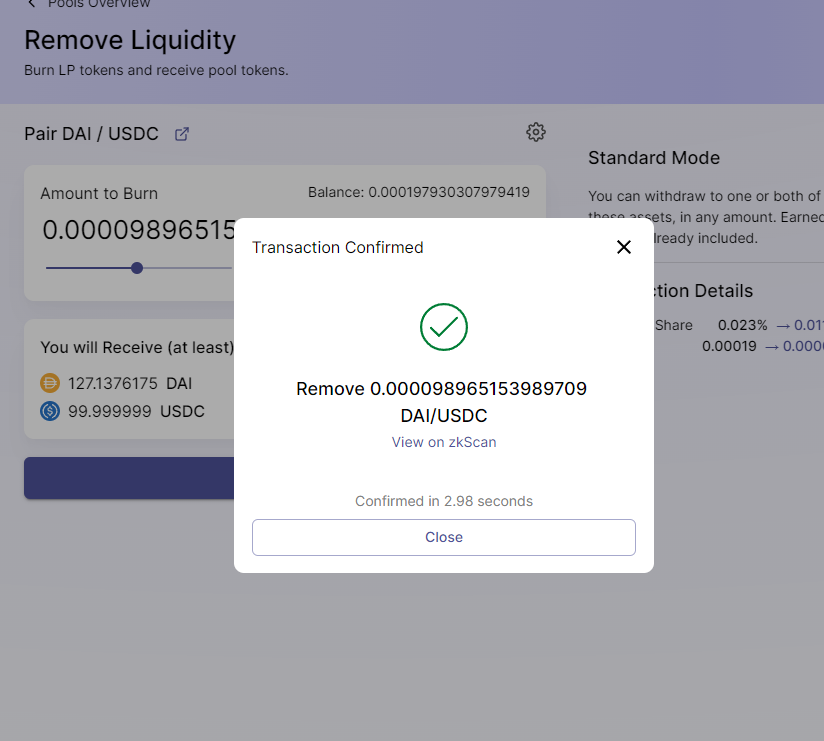Go back to Pools Overview
The height and width of the screenshot is (741, 824).
pos(99,4)
